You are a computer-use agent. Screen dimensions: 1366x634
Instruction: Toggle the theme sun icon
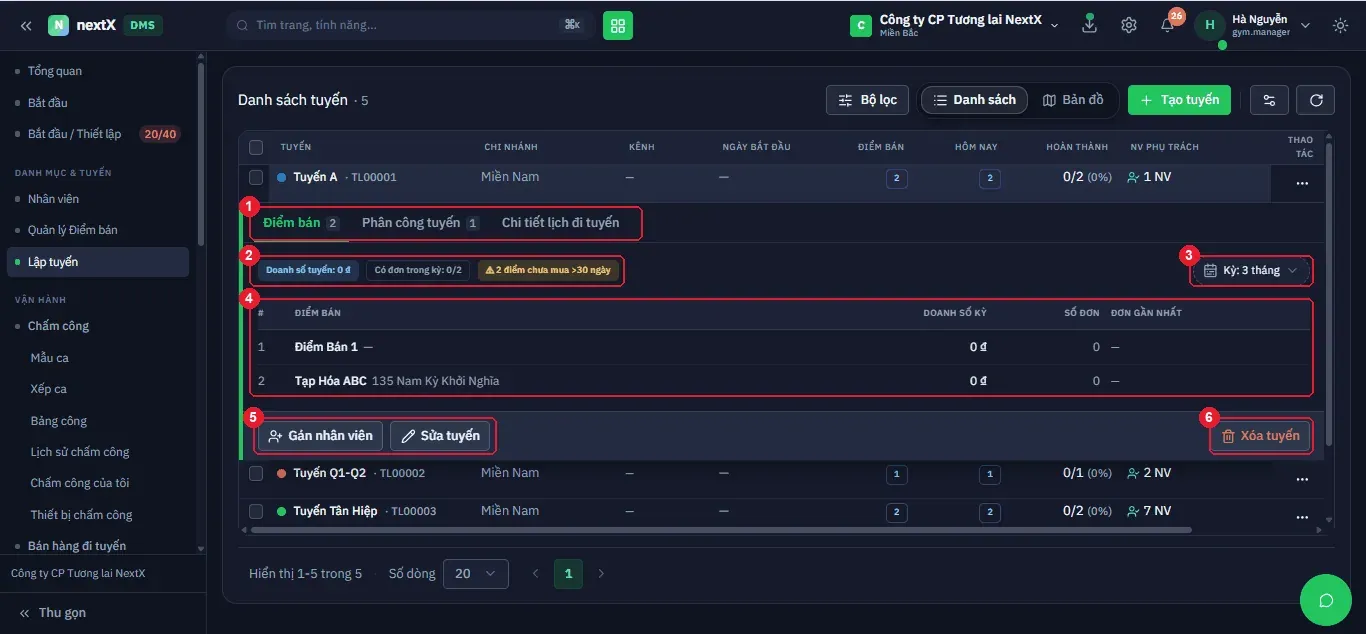1341,25
